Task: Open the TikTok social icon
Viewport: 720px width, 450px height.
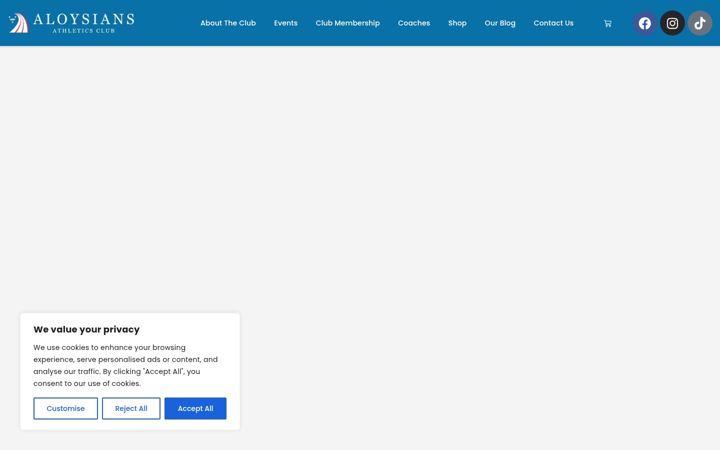Action: coord(700,23)
